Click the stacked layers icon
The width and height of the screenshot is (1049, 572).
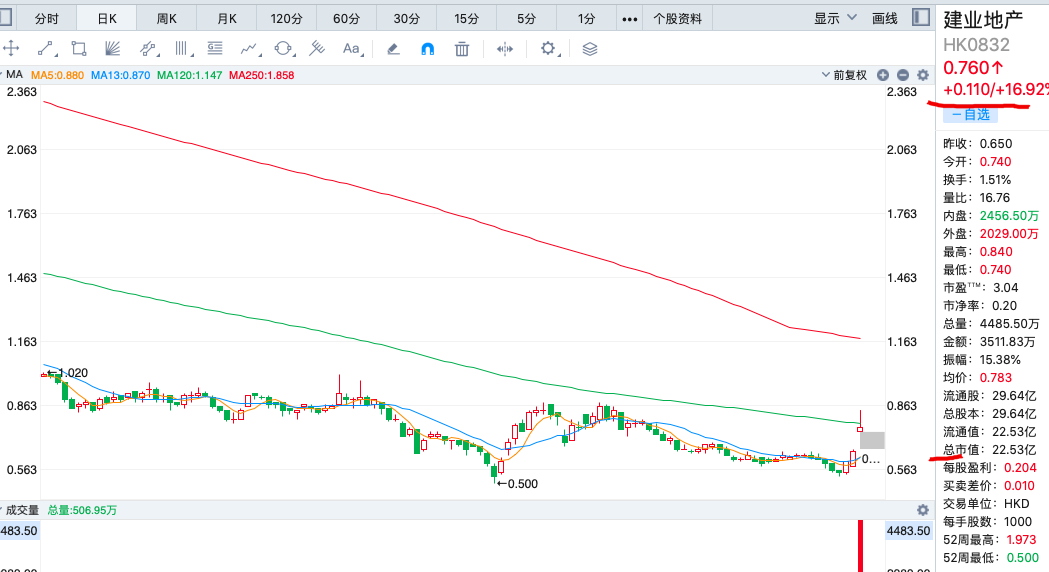point(589,49)
